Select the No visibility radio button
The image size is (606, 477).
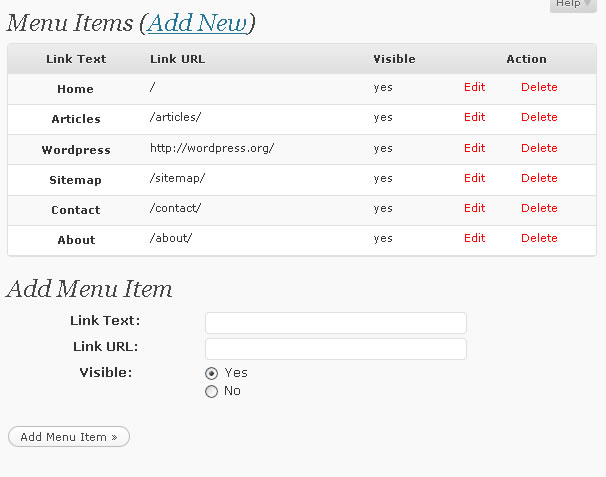pyautogui.click(x=211, y=392)
